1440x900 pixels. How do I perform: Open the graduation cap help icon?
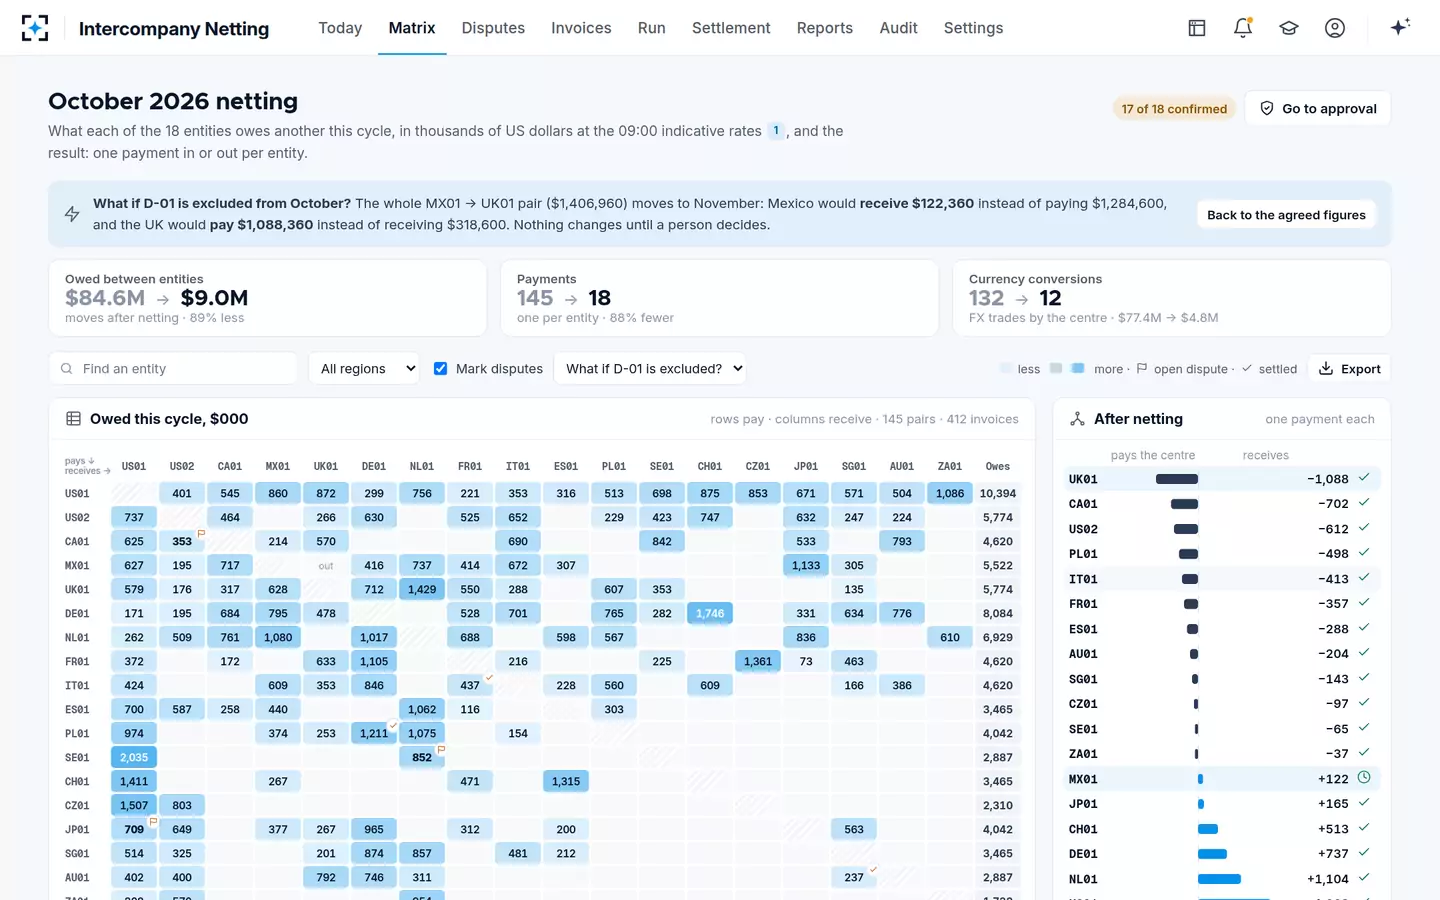pyautogui.click(x=1289, y=28)
